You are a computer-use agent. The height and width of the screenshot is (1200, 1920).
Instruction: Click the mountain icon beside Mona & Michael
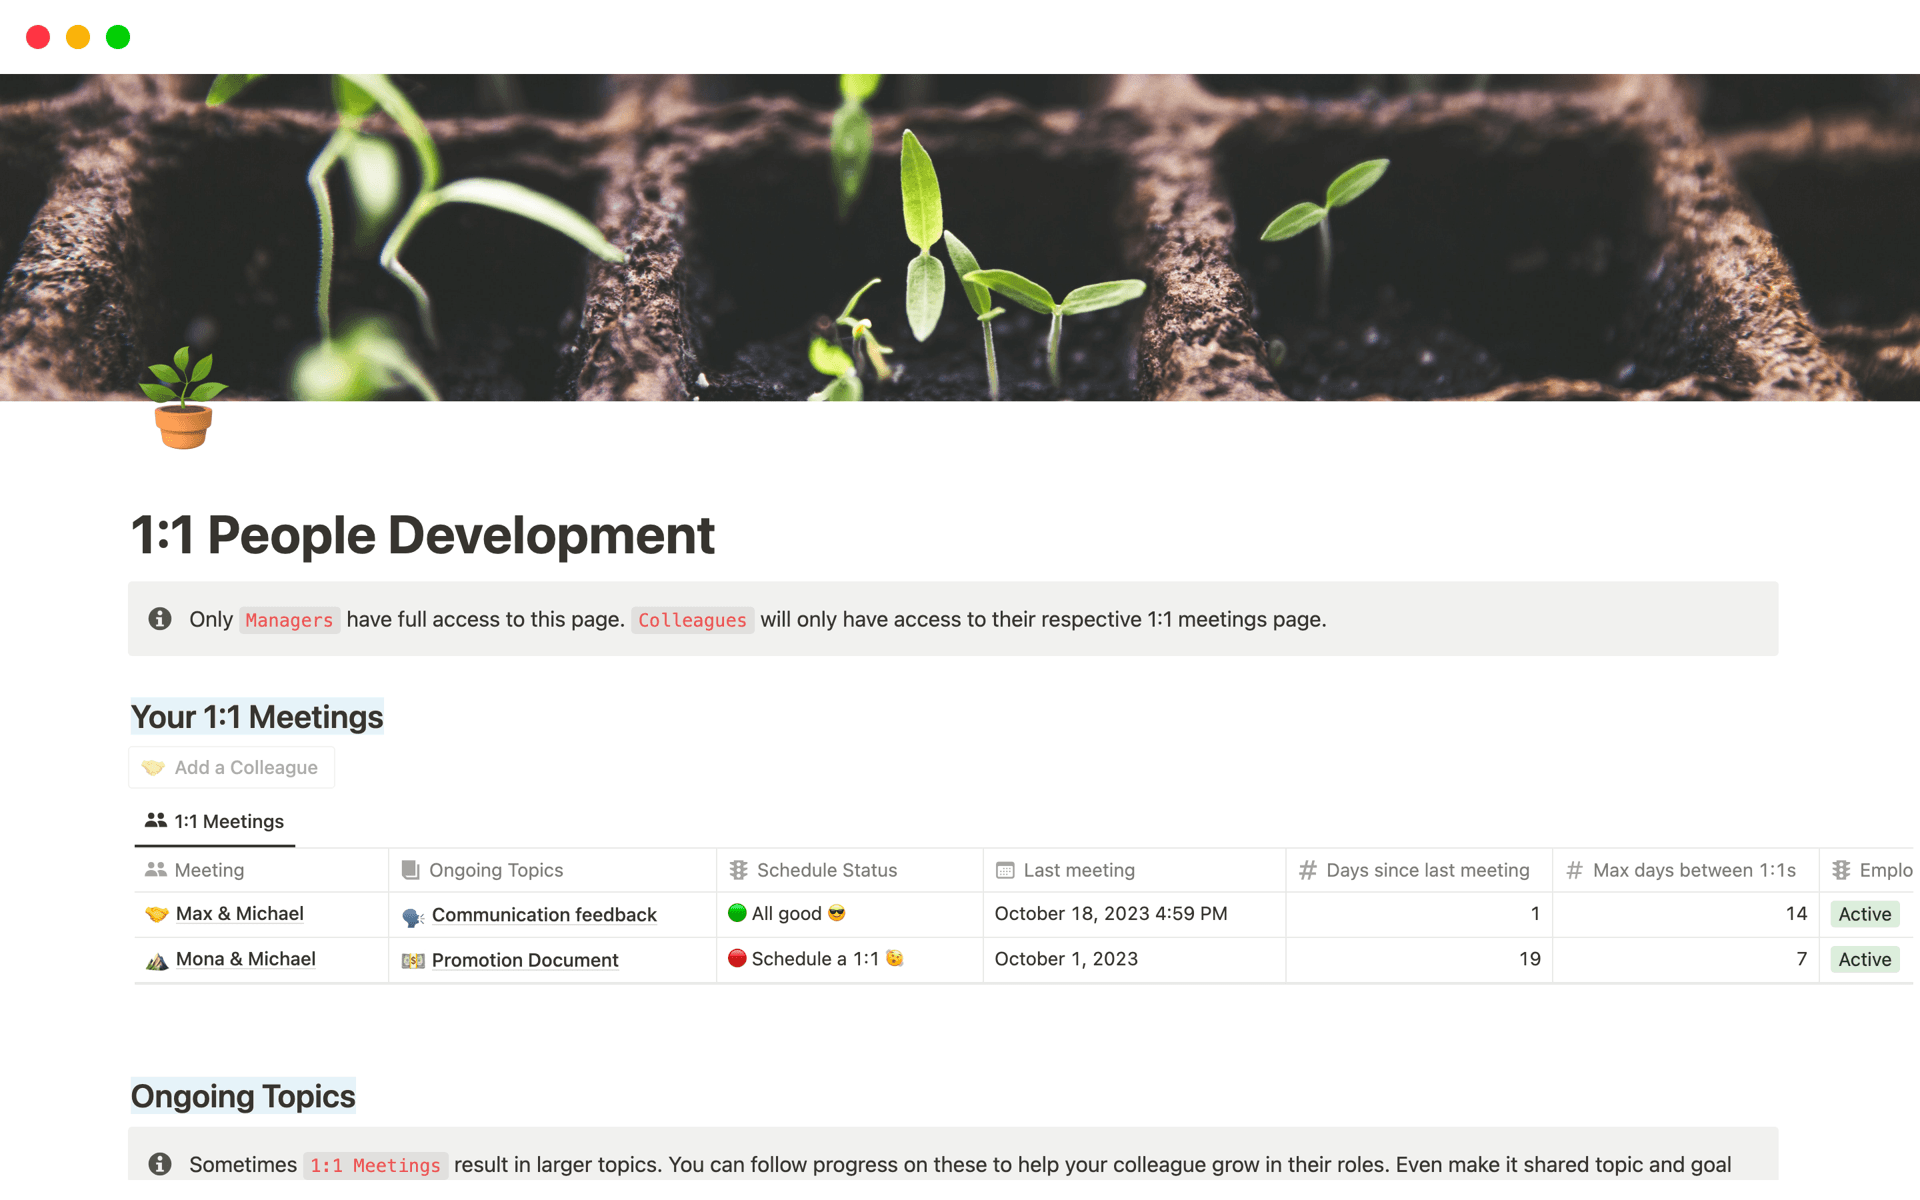click(x=156, y=960)
